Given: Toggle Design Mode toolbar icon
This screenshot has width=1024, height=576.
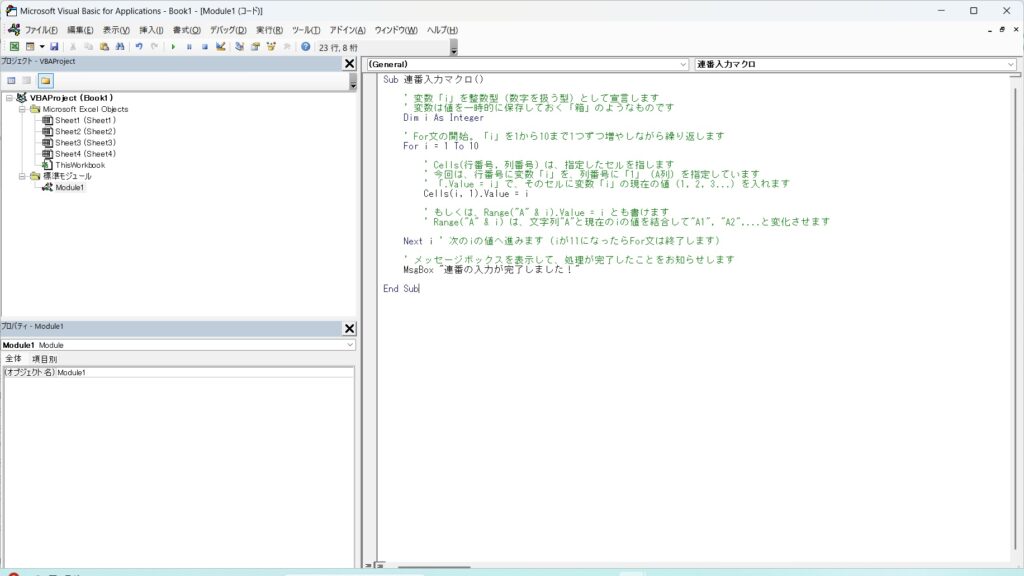Looking at the screenshot, I should (x=222, y=46).
